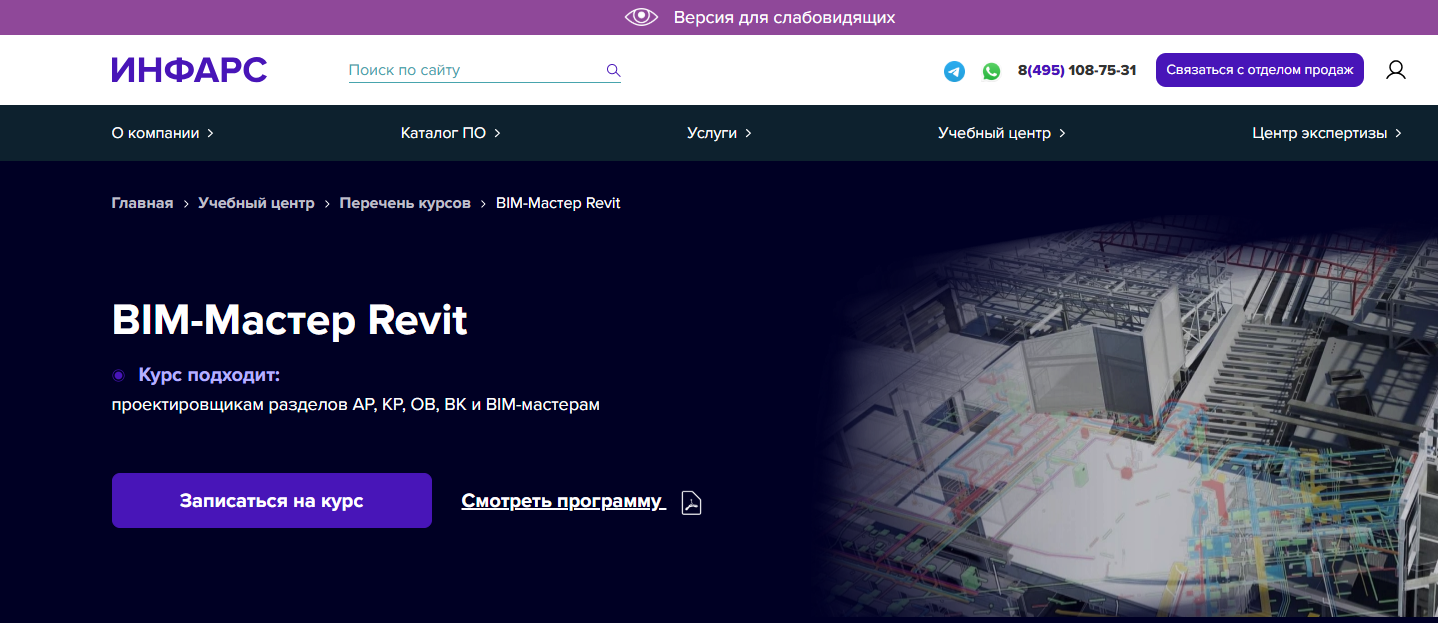The width and height of the screenshot is (1438, 623).
Task: Click the BIM-Мастер Revit breadcrumb text
Action: click(x=558, y=203)
